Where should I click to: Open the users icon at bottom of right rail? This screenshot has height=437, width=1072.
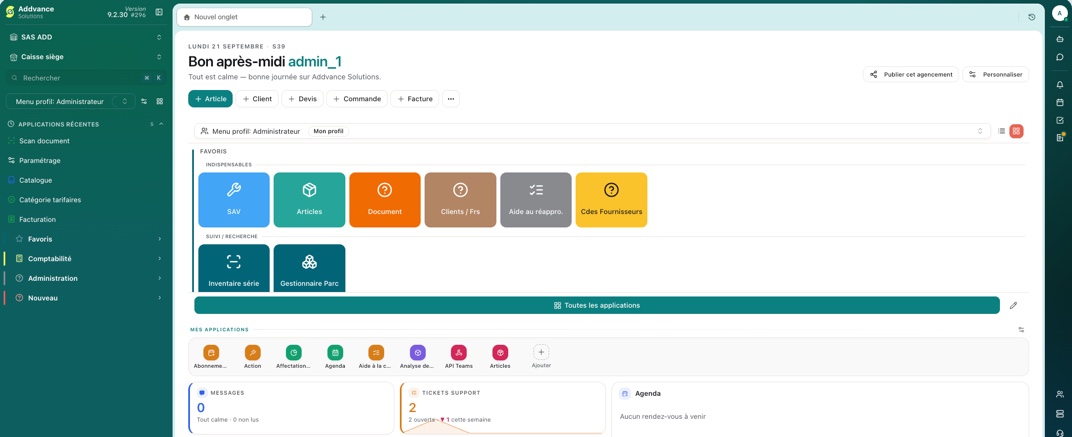(x=1060, y=395)
